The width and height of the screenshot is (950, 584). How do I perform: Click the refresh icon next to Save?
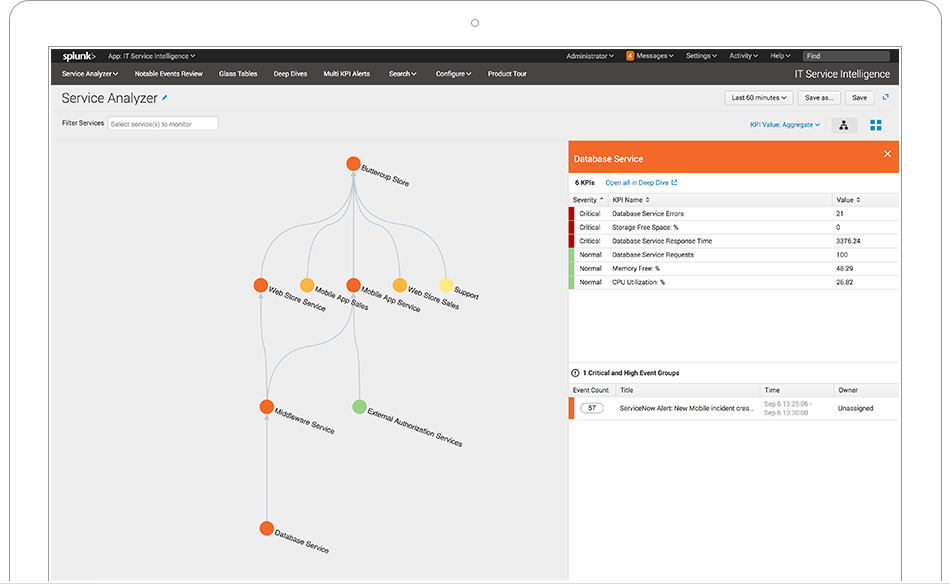pyautogui.click(x=885, y=97)
